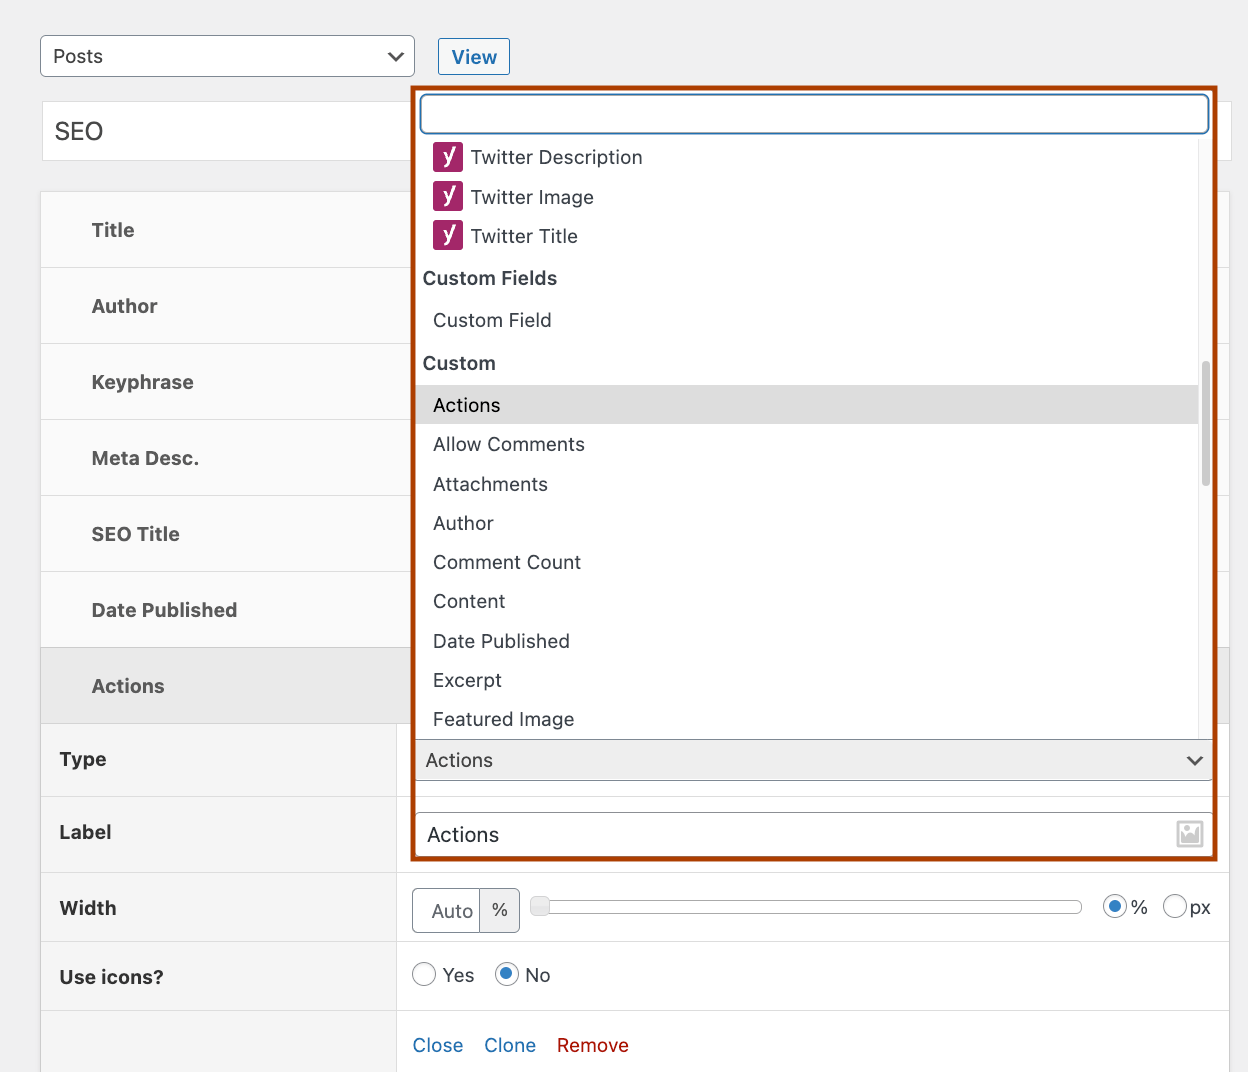The image size is (1248, 1072).
Task: Click the View button
Action: pyautogui.click(x=473, y=56)
